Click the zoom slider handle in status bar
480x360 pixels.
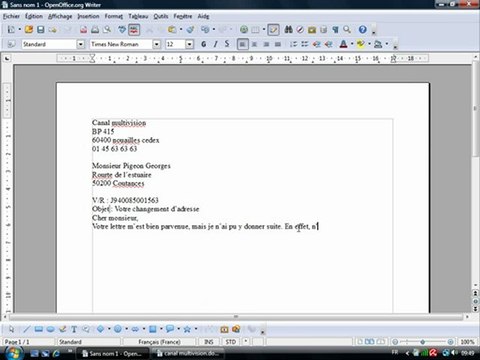coord(422,342)
